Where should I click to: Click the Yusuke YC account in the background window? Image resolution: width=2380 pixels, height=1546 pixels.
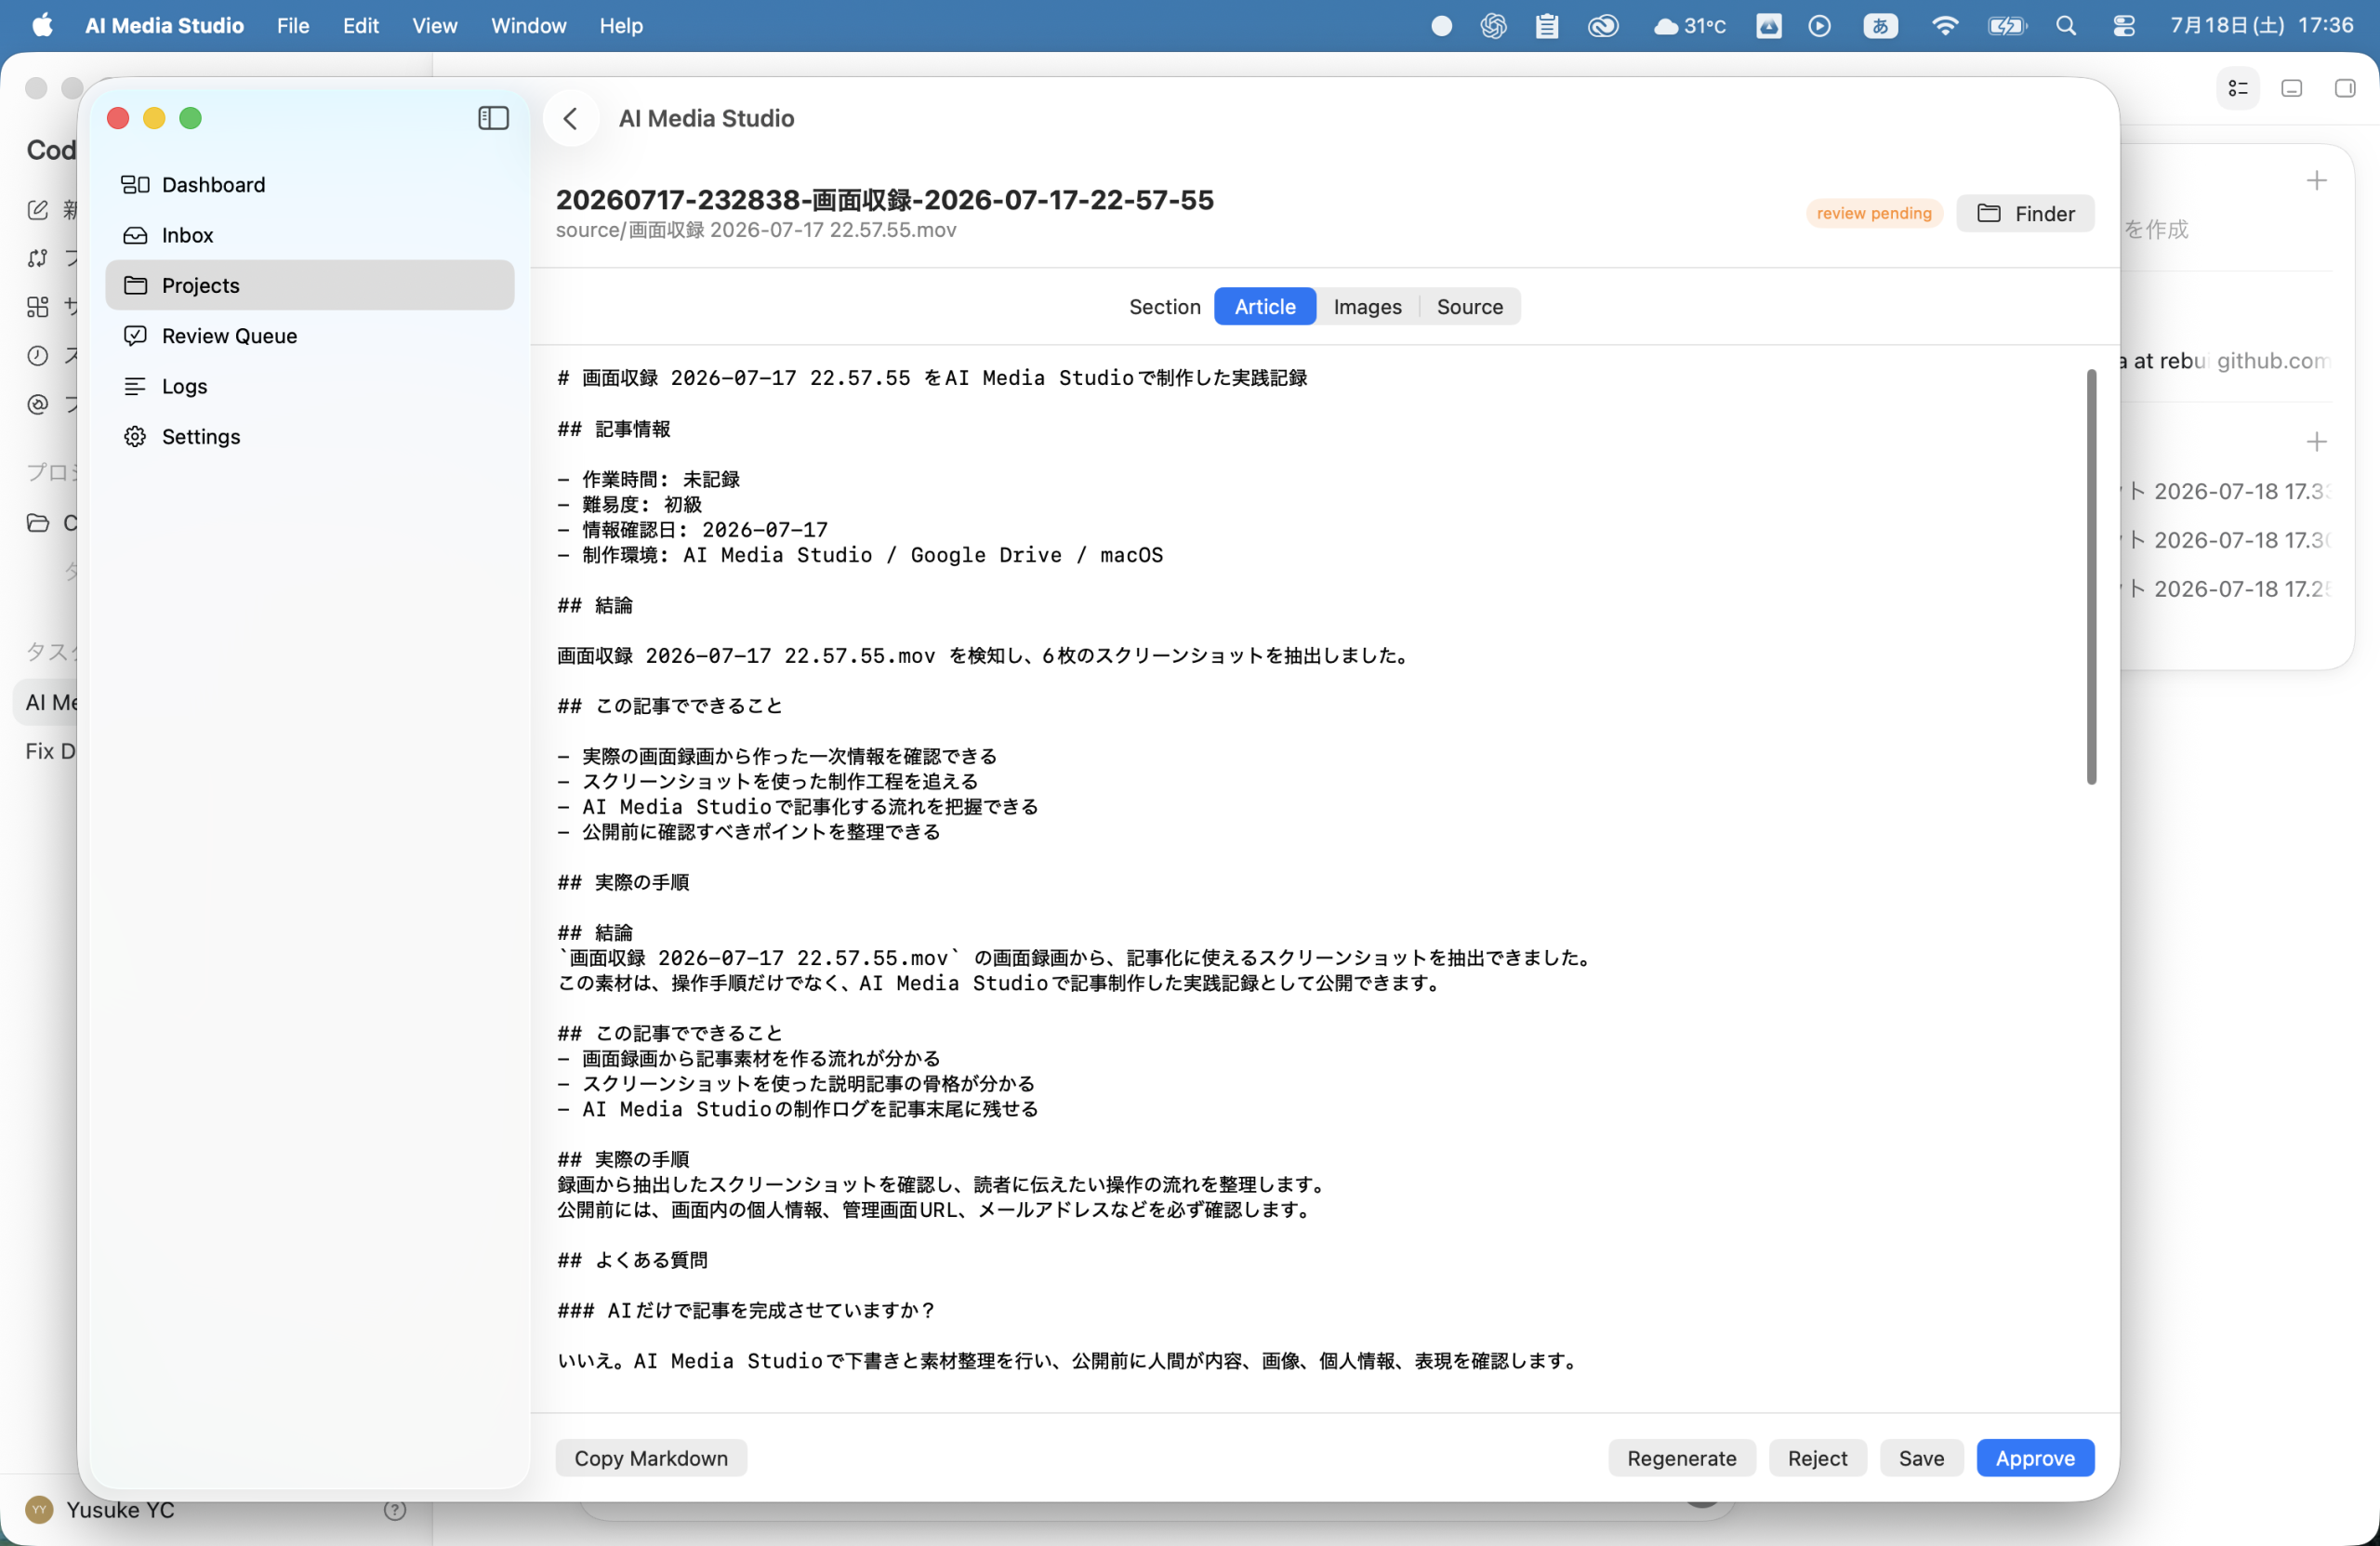100,1510
